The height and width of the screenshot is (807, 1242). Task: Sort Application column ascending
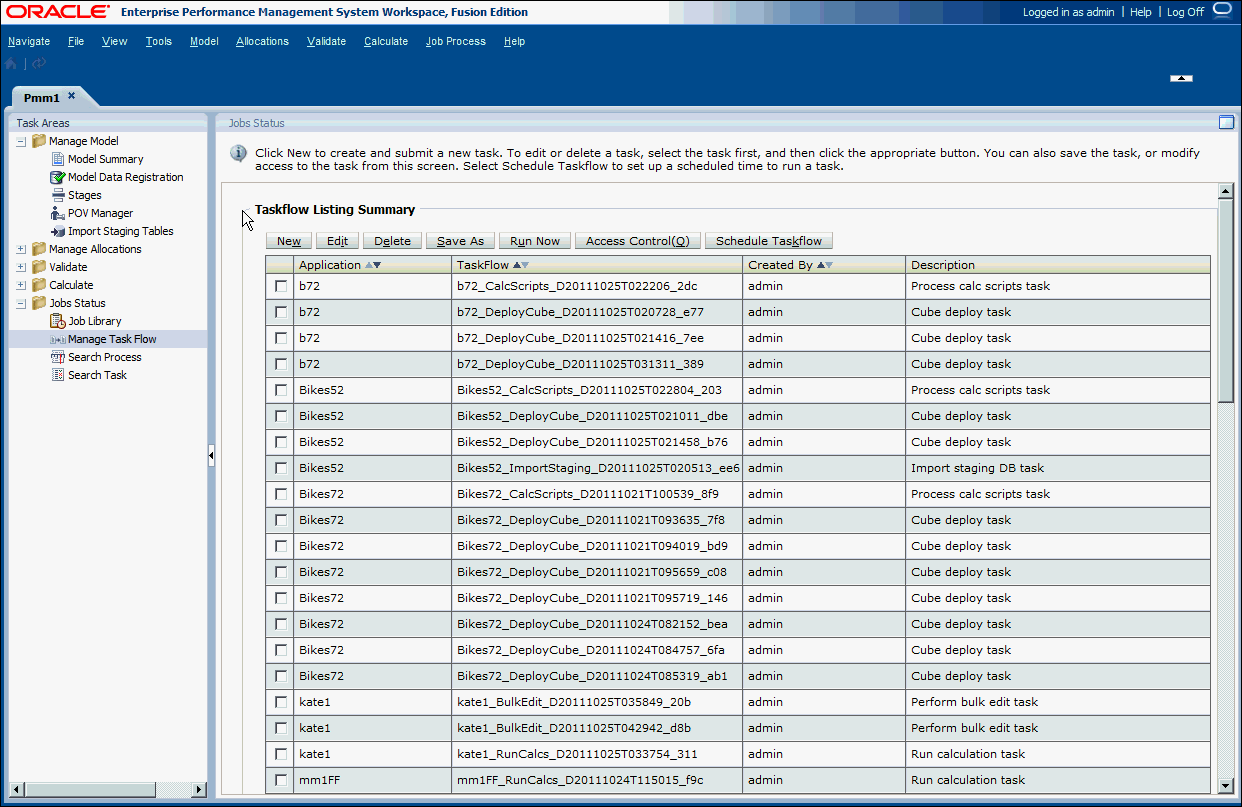click(x=369, y=265)
